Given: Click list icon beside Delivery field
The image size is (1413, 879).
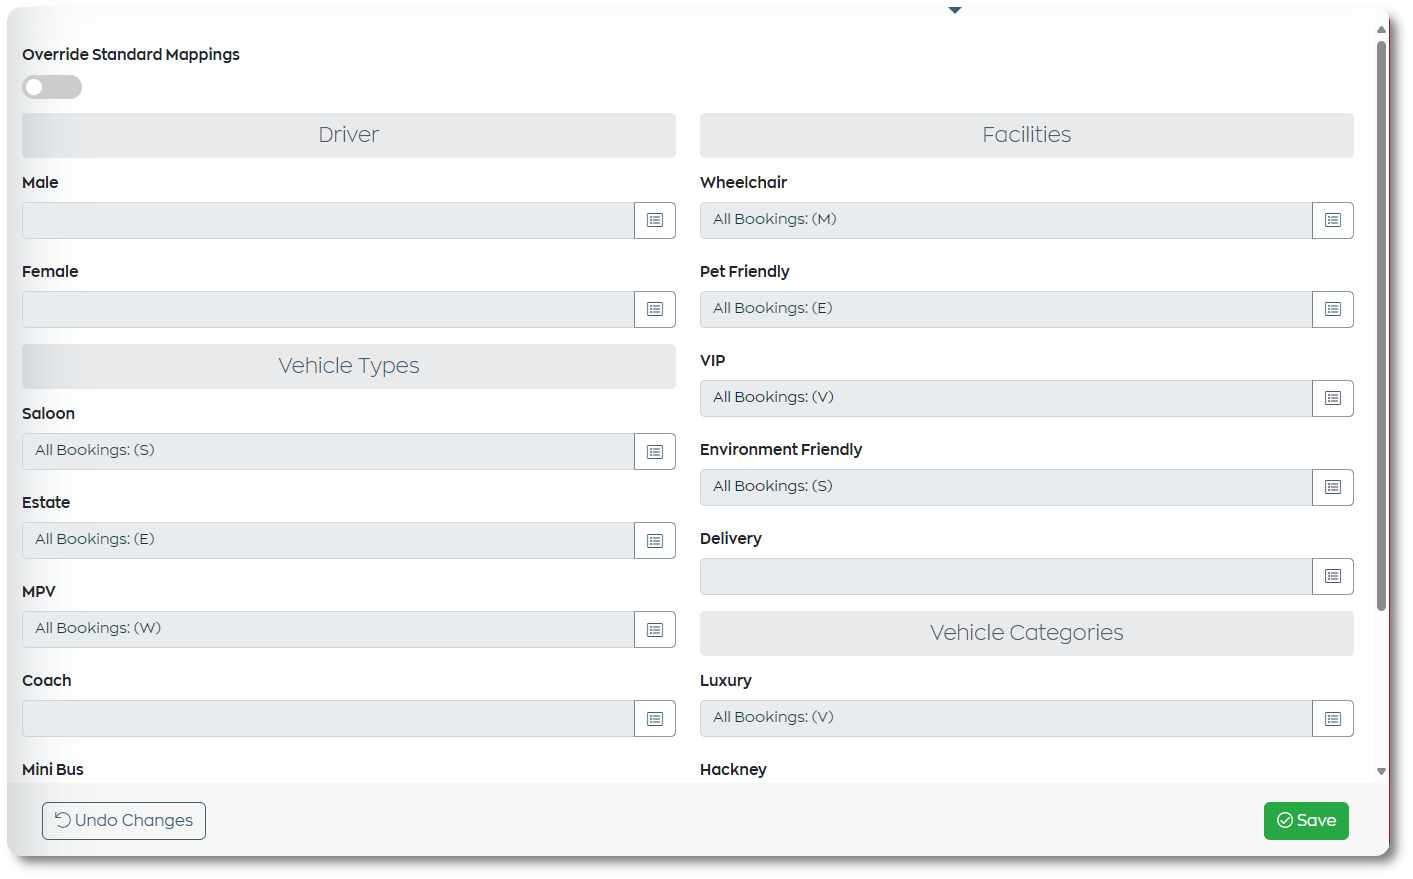Looking at the screenshot, I should pos(1333,576).
